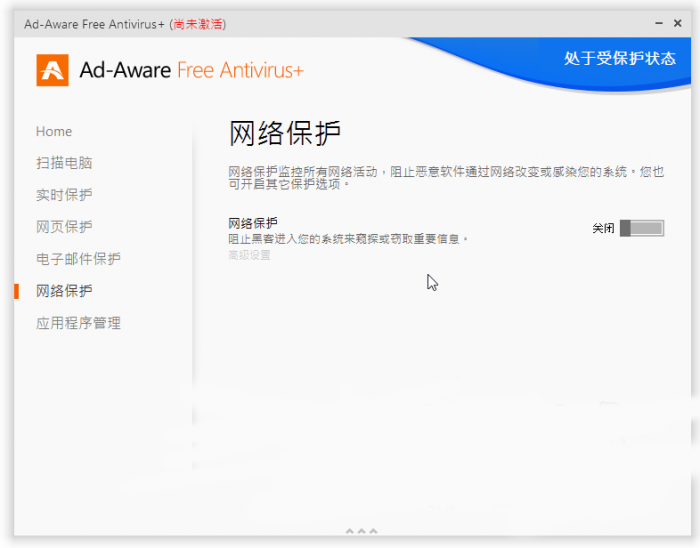Open the 高级设置 link
The height and width of the screenshot is (548, 700).
click(x=249, y=255)
